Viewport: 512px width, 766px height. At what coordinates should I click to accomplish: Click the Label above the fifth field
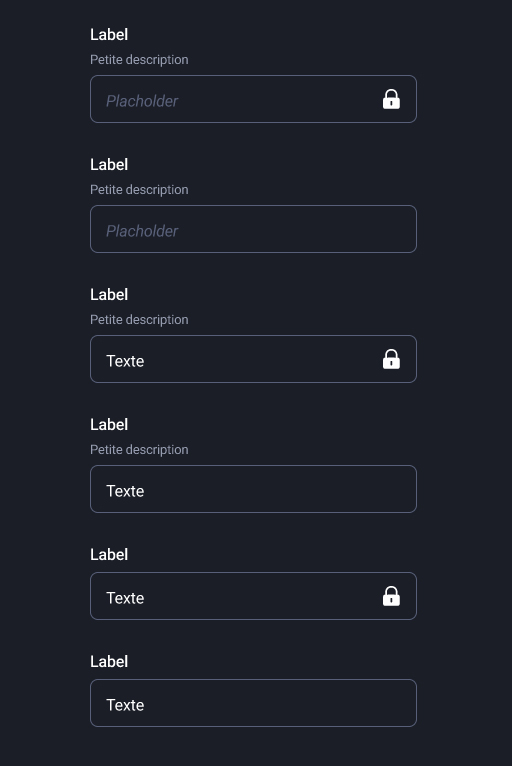point(109,554)
